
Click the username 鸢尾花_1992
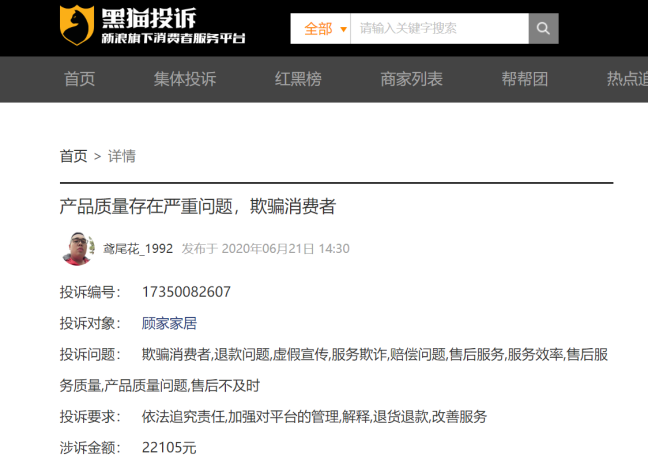point(138,249)
